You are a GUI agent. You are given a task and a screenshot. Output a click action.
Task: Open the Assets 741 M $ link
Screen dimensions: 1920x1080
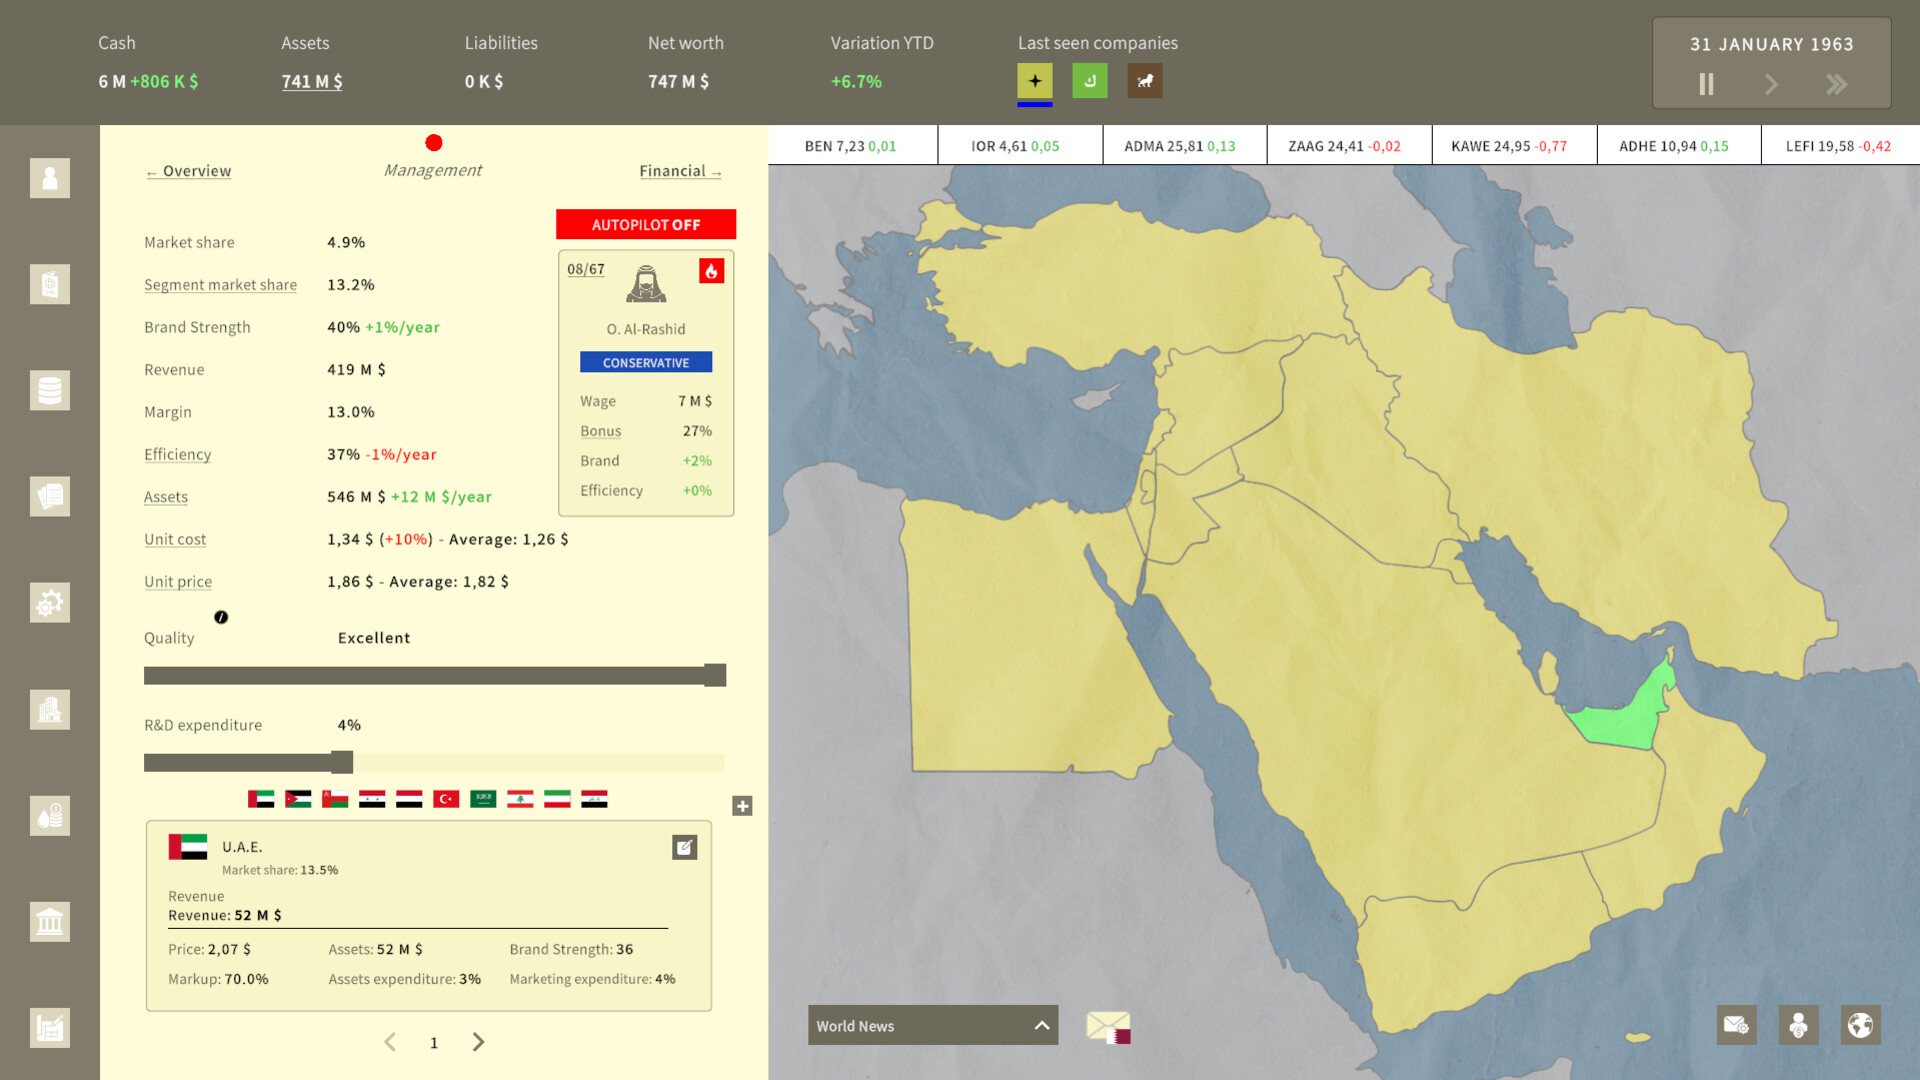[312, 82]
